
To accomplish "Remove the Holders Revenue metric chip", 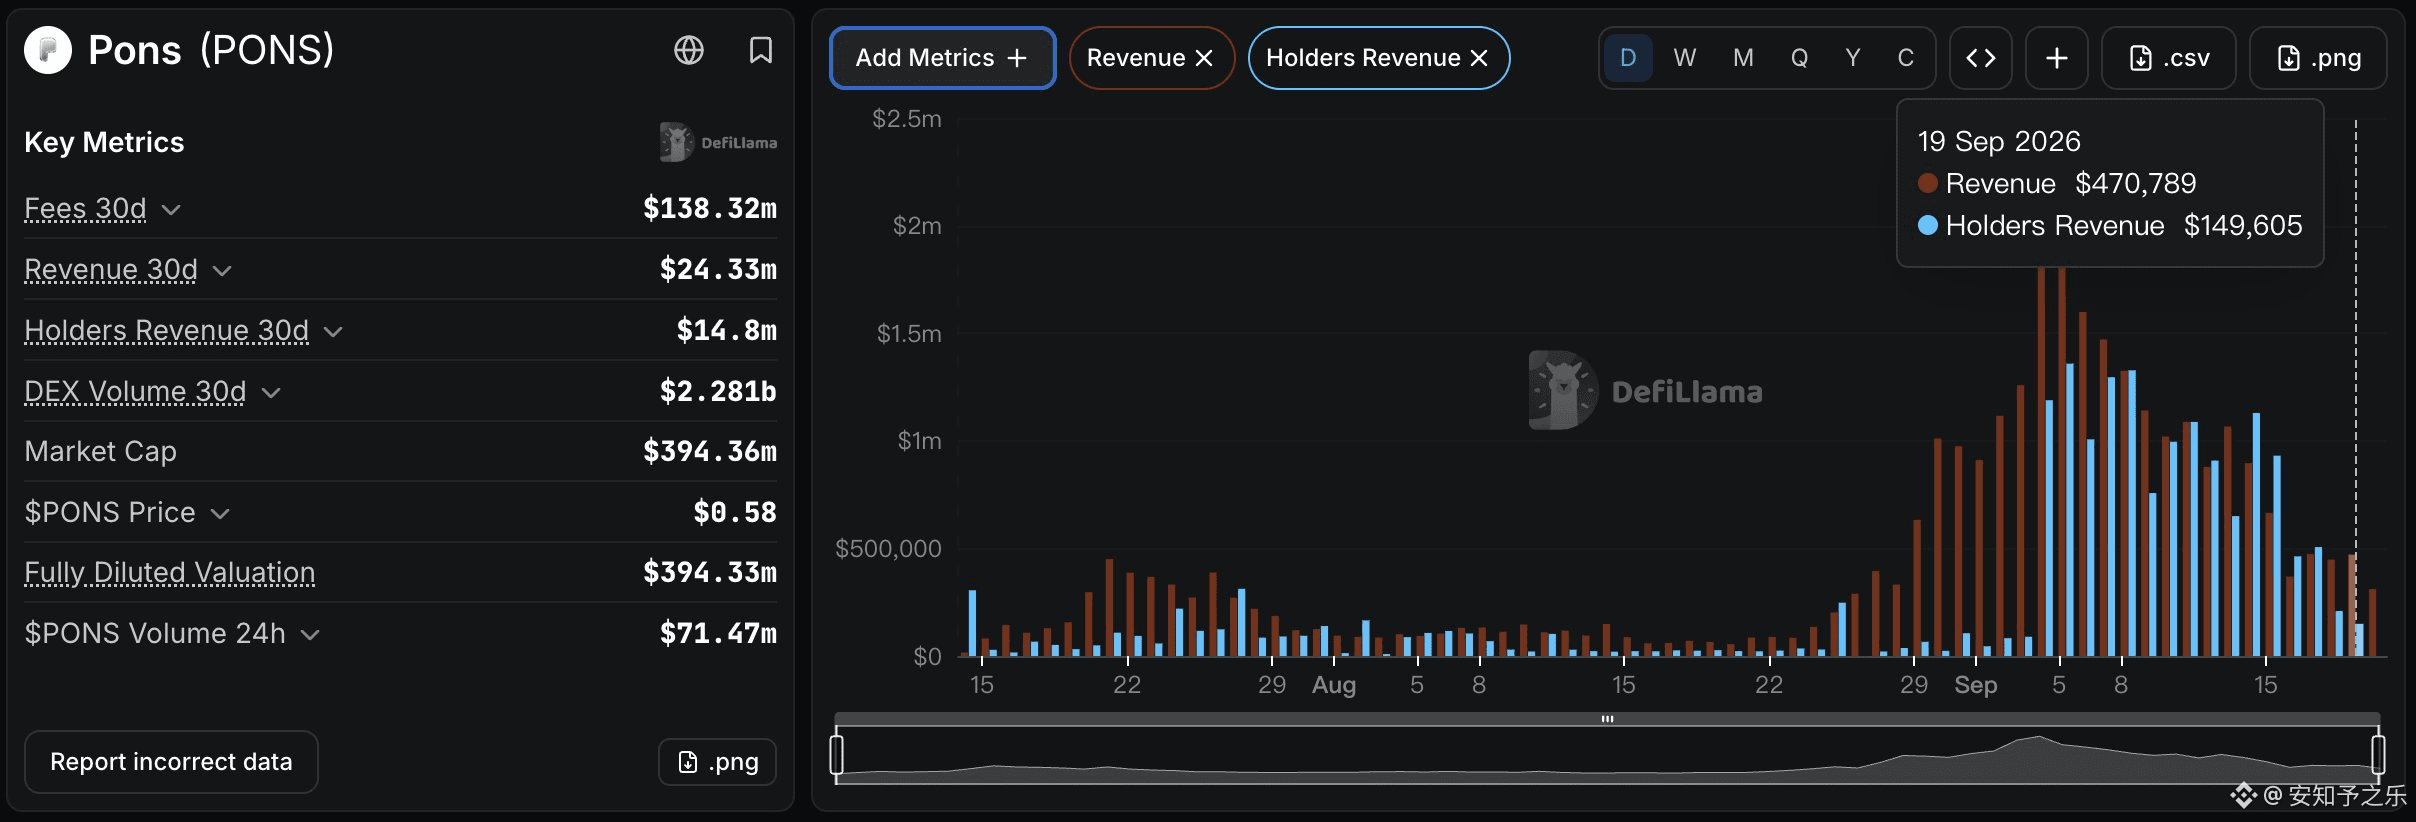I will [x=1479, y=58].
